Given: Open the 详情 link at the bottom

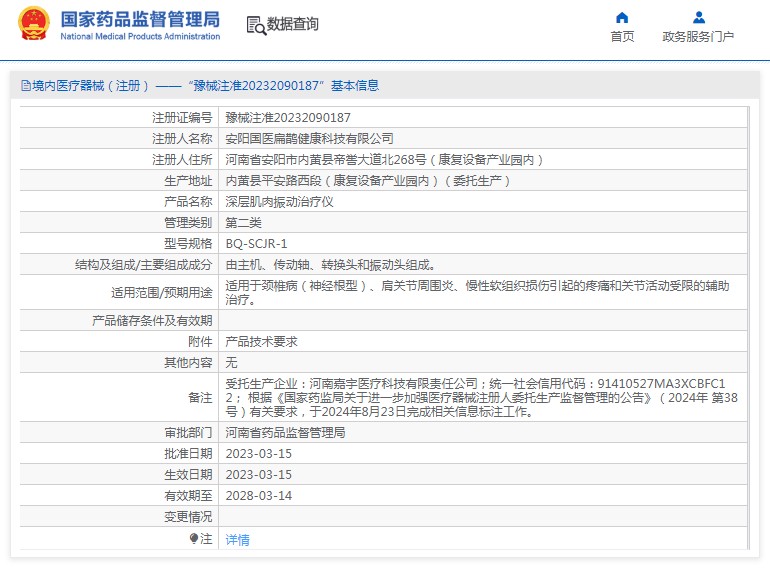Looking at the screenshot, I should point(237,539).
